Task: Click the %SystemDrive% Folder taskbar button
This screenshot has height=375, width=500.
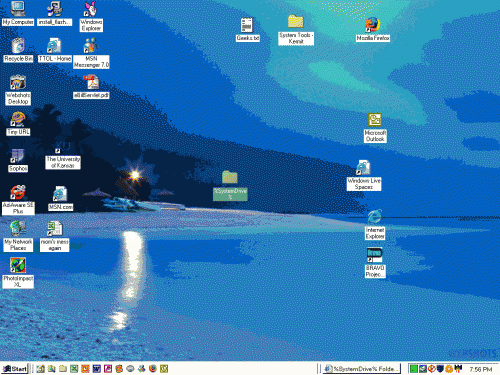Action: tap(362, 369)
